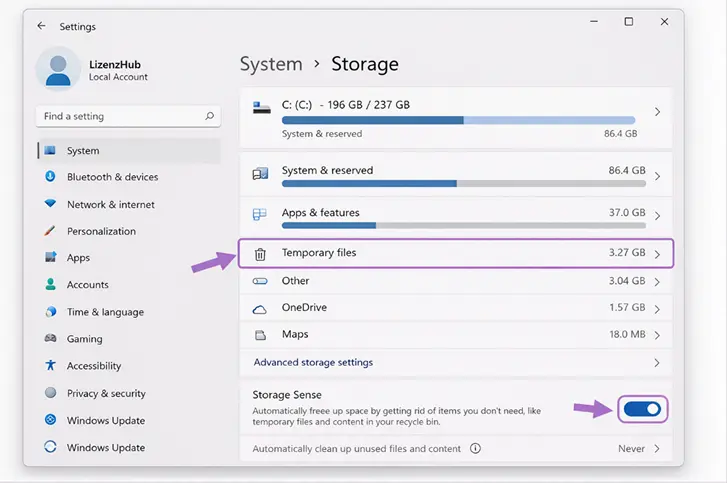Click the Bluetooth & devices icon
Viewport: 727px width, 483px height.
(x=50, y=177)
